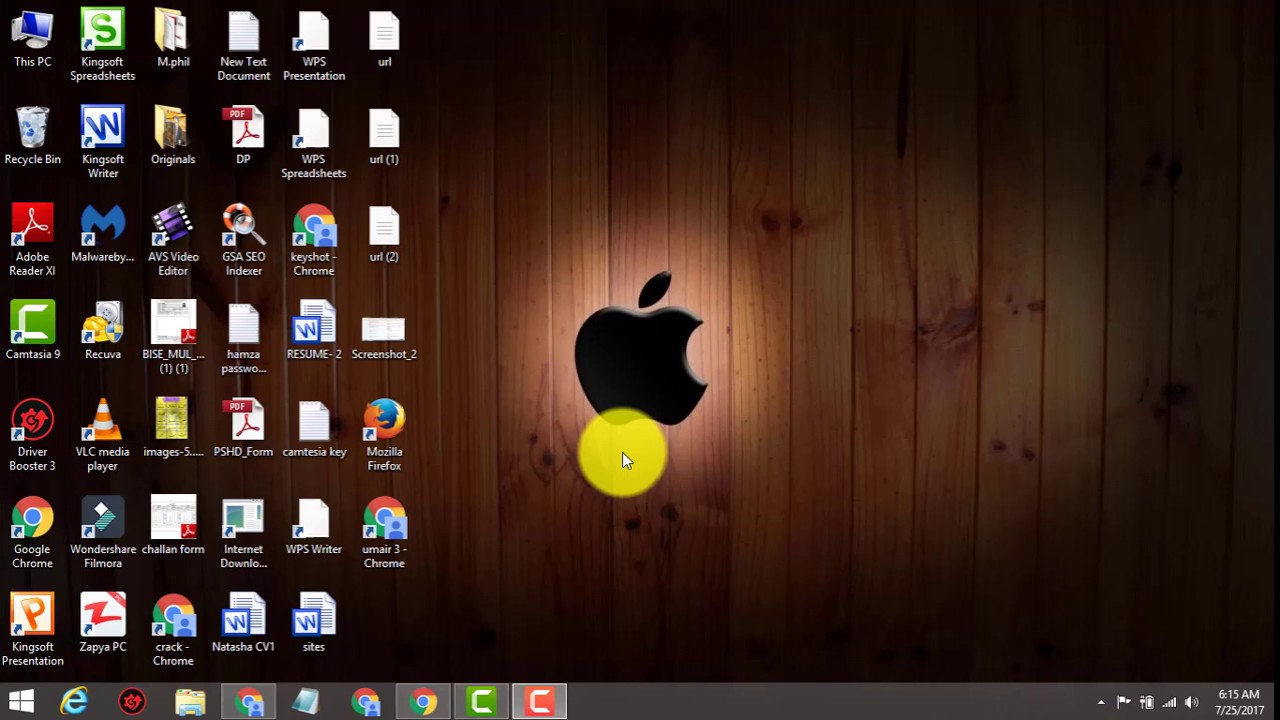Open the Action Center flag icon
1280x720 pixels.
[1124, 702]
